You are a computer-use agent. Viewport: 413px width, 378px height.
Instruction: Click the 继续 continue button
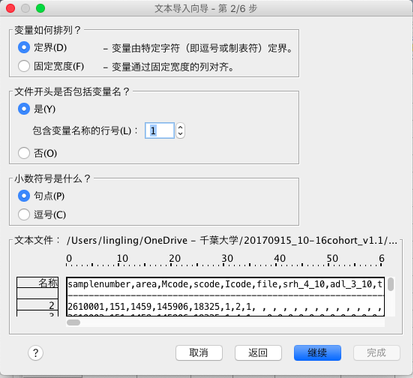317,353
